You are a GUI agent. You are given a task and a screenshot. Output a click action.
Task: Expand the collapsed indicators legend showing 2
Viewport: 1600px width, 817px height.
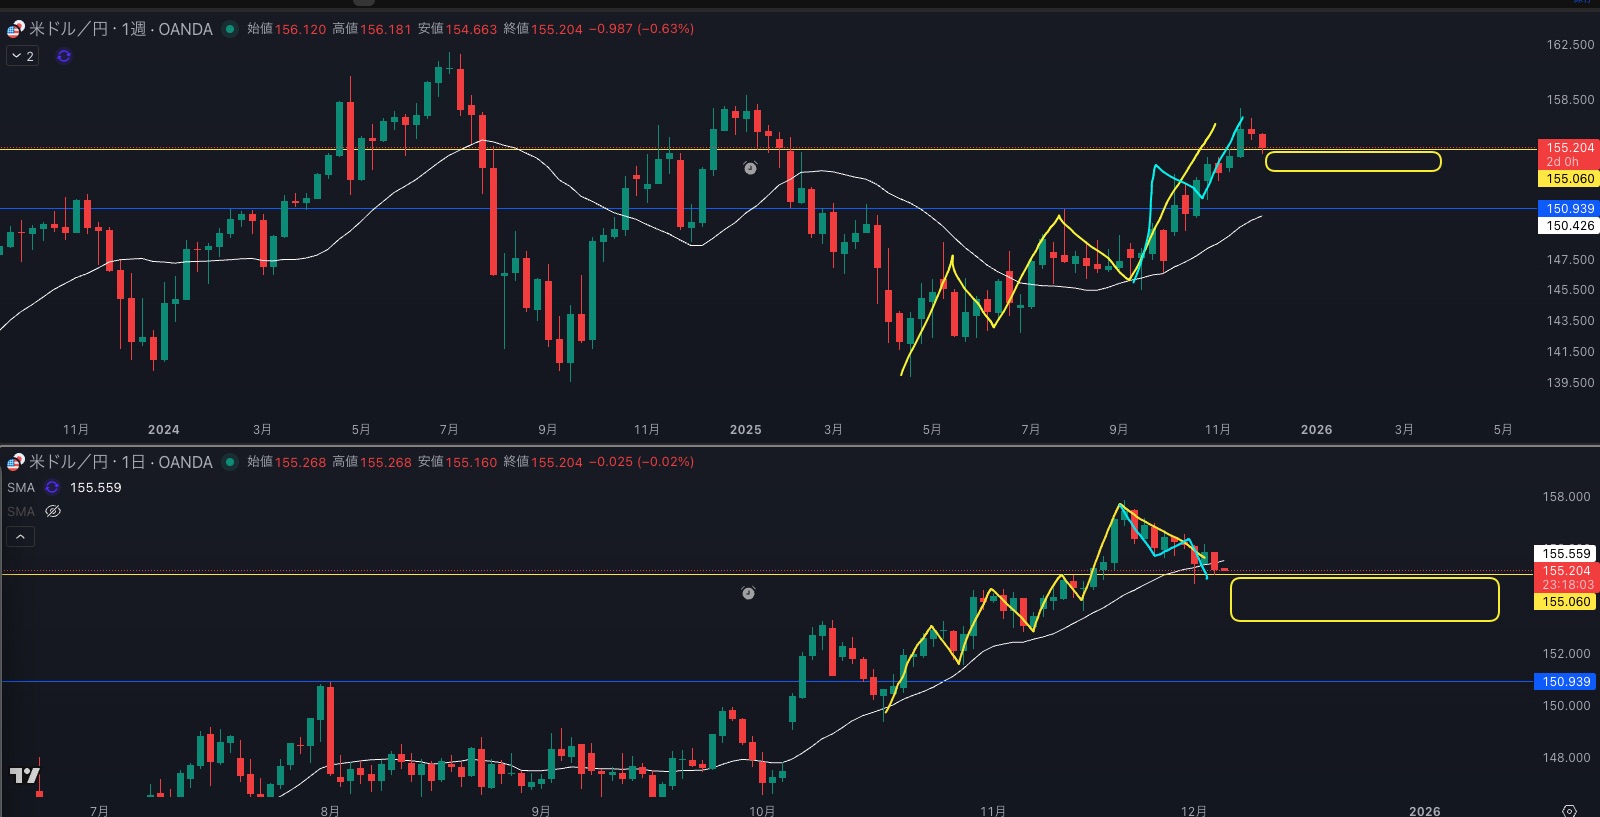coord(22,56)
